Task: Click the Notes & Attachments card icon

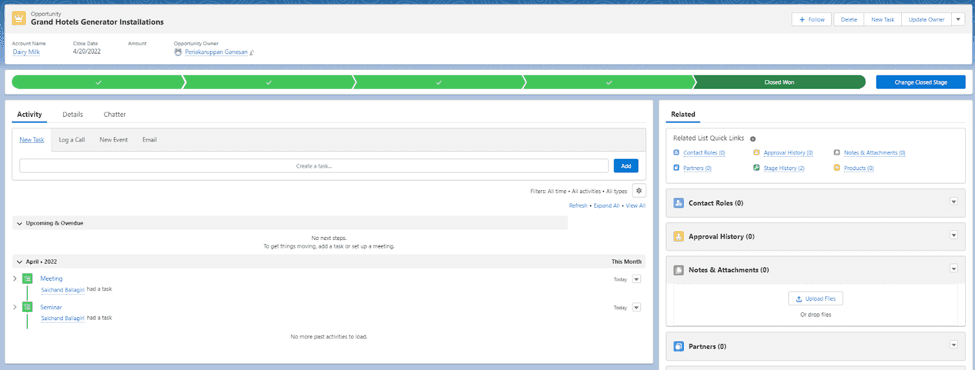Action: [678, 271]
